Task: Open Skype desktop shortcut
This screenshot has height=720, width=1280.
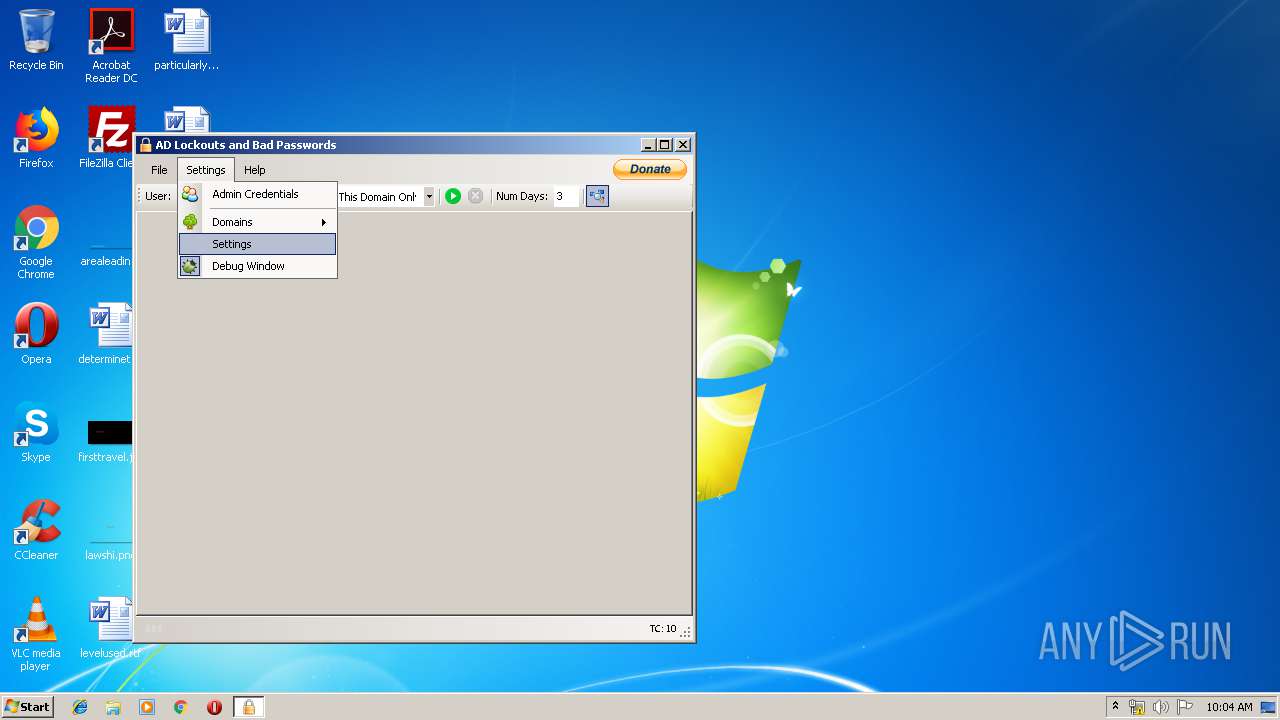Action: pos(36,432)
